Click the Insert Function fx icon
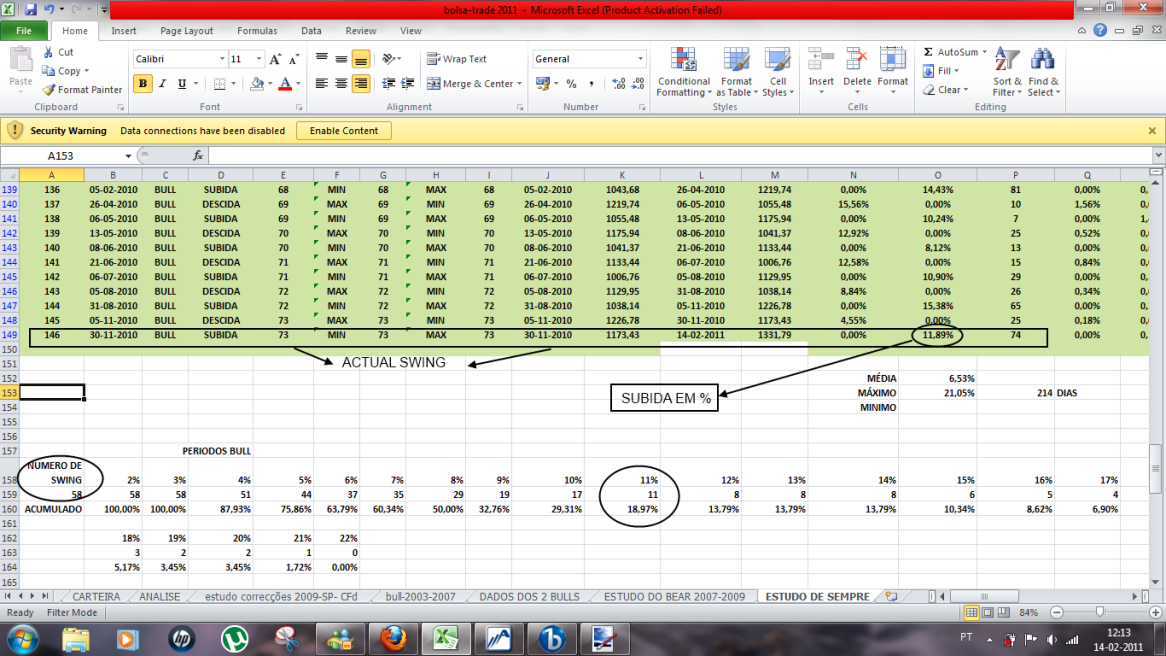Viewport: 1166px width, 656px height. click(198, 155)
